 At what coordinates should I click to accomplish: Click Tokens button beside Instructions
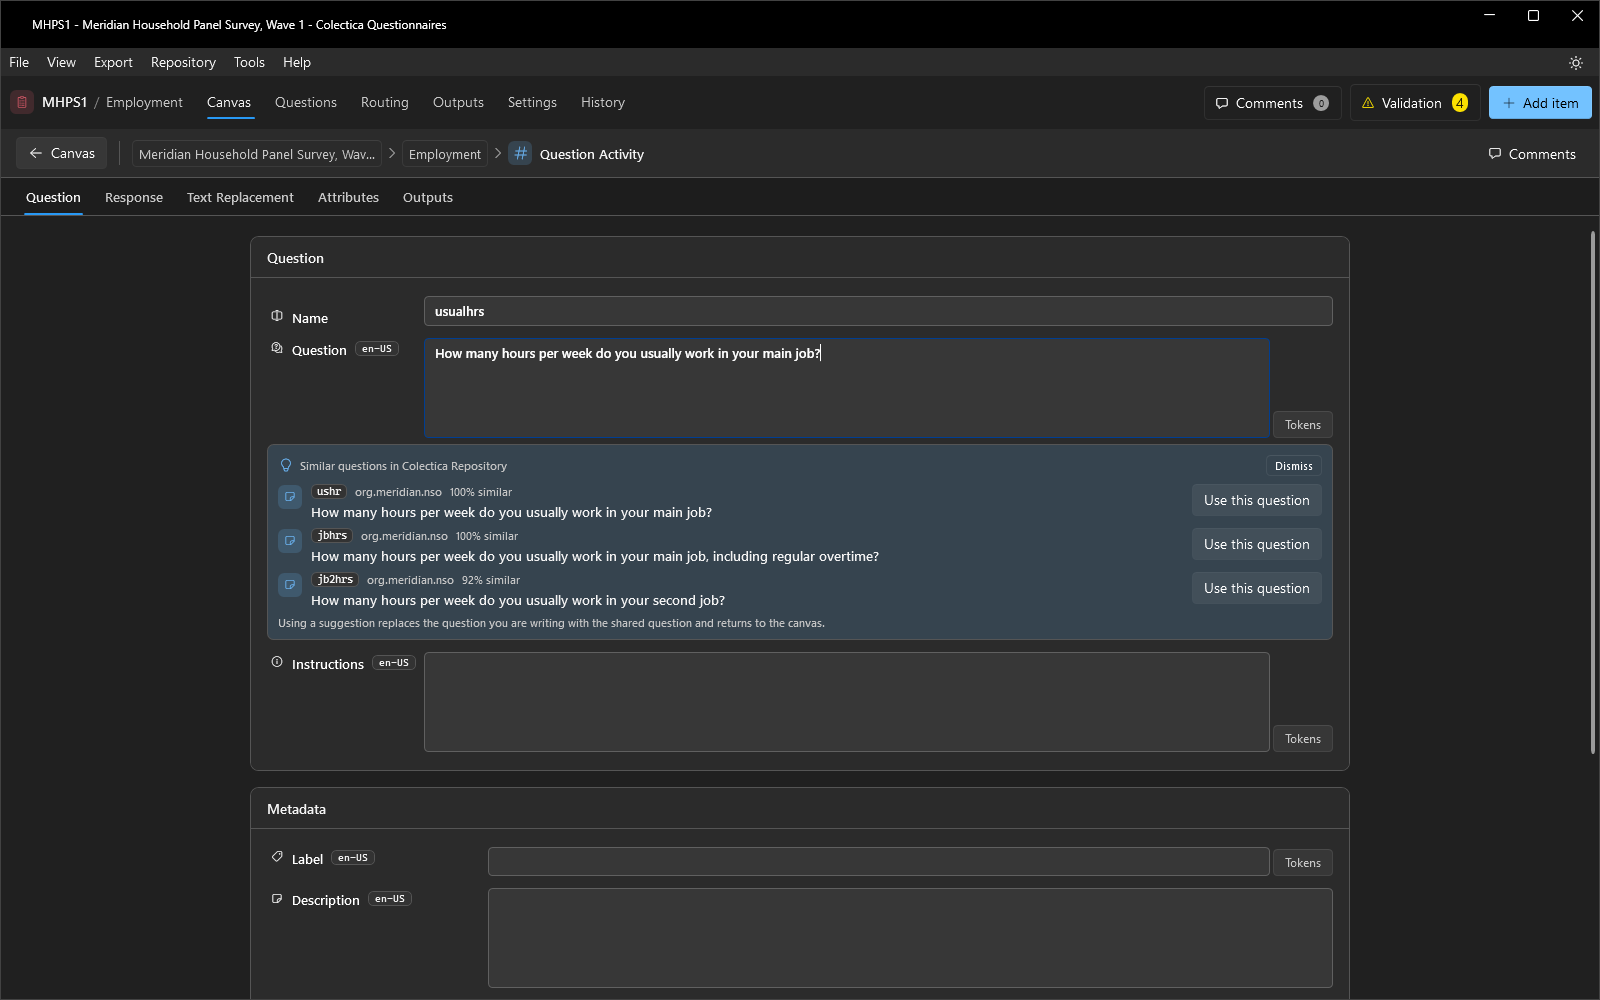click(1303, 739)
